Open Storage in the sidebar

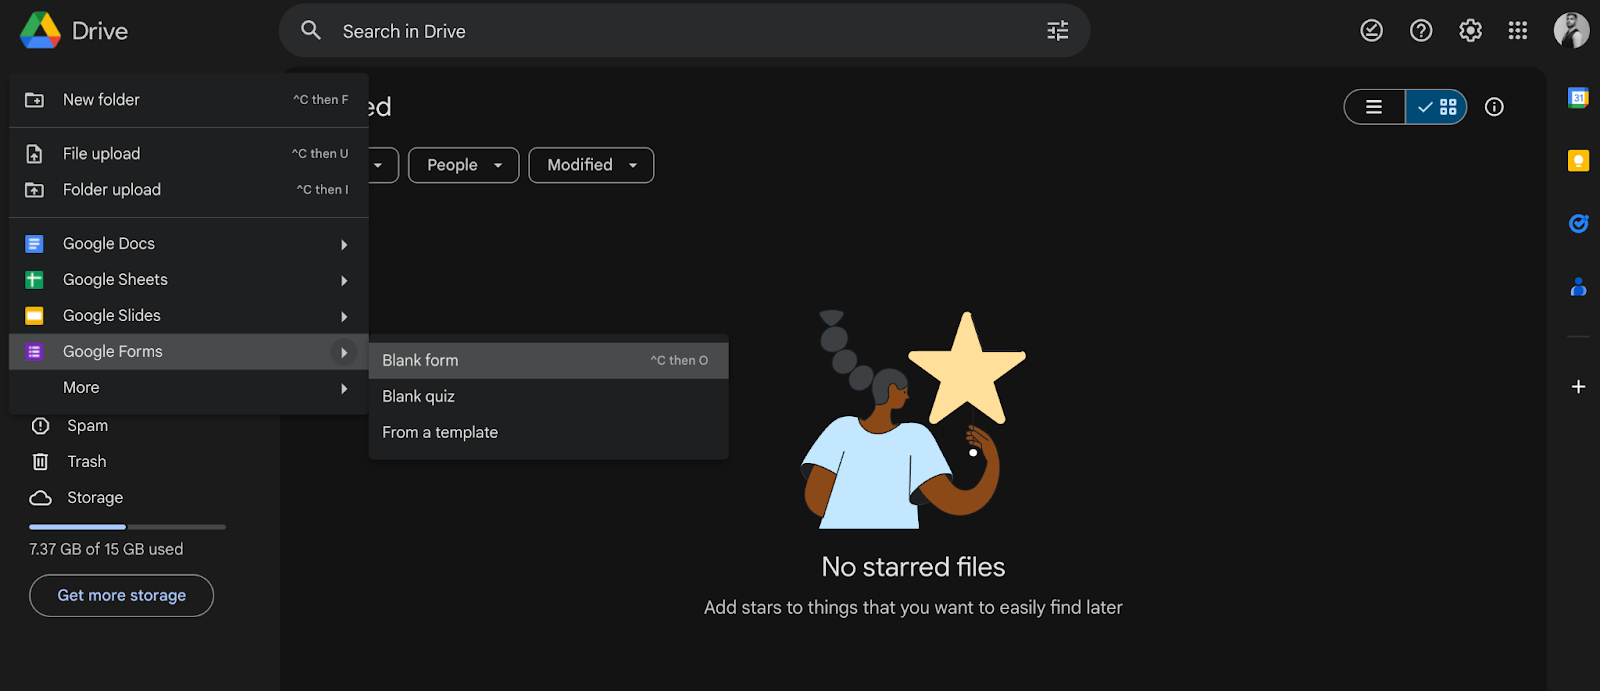[x=95, y=498]
